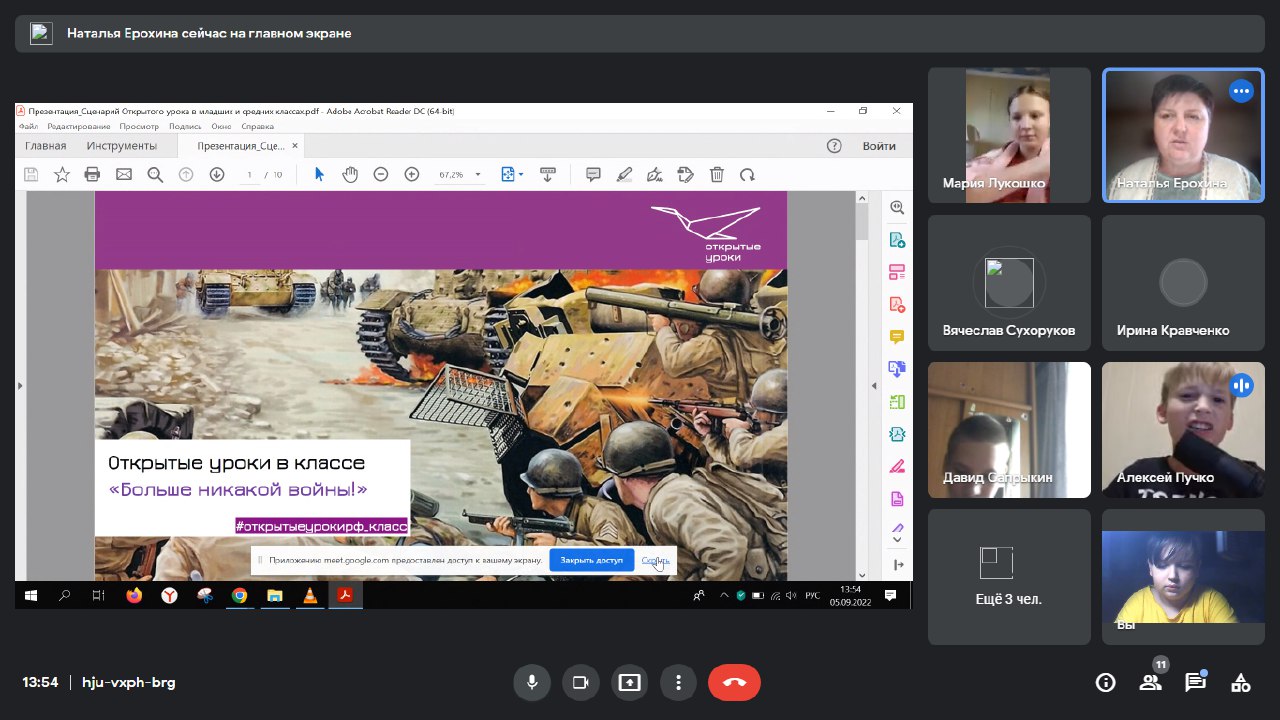Open the chat panel icon

pos(1195,683)
